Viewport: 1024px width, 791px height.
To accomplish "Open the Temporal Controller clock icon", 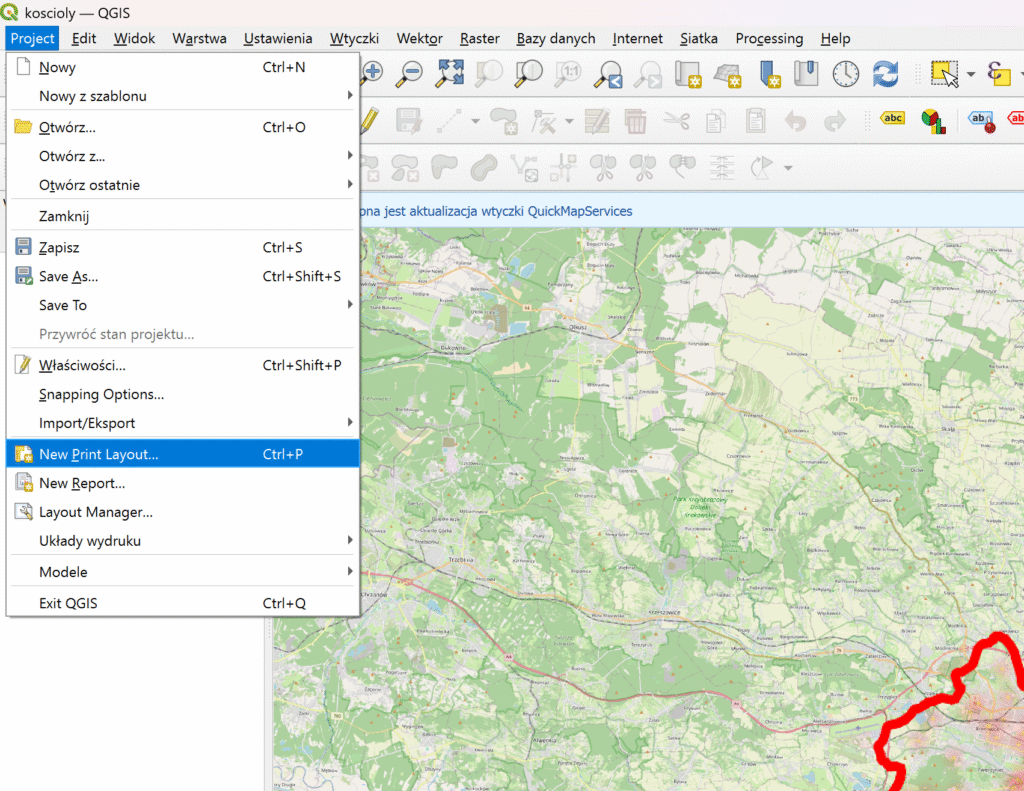I will 846,73.
